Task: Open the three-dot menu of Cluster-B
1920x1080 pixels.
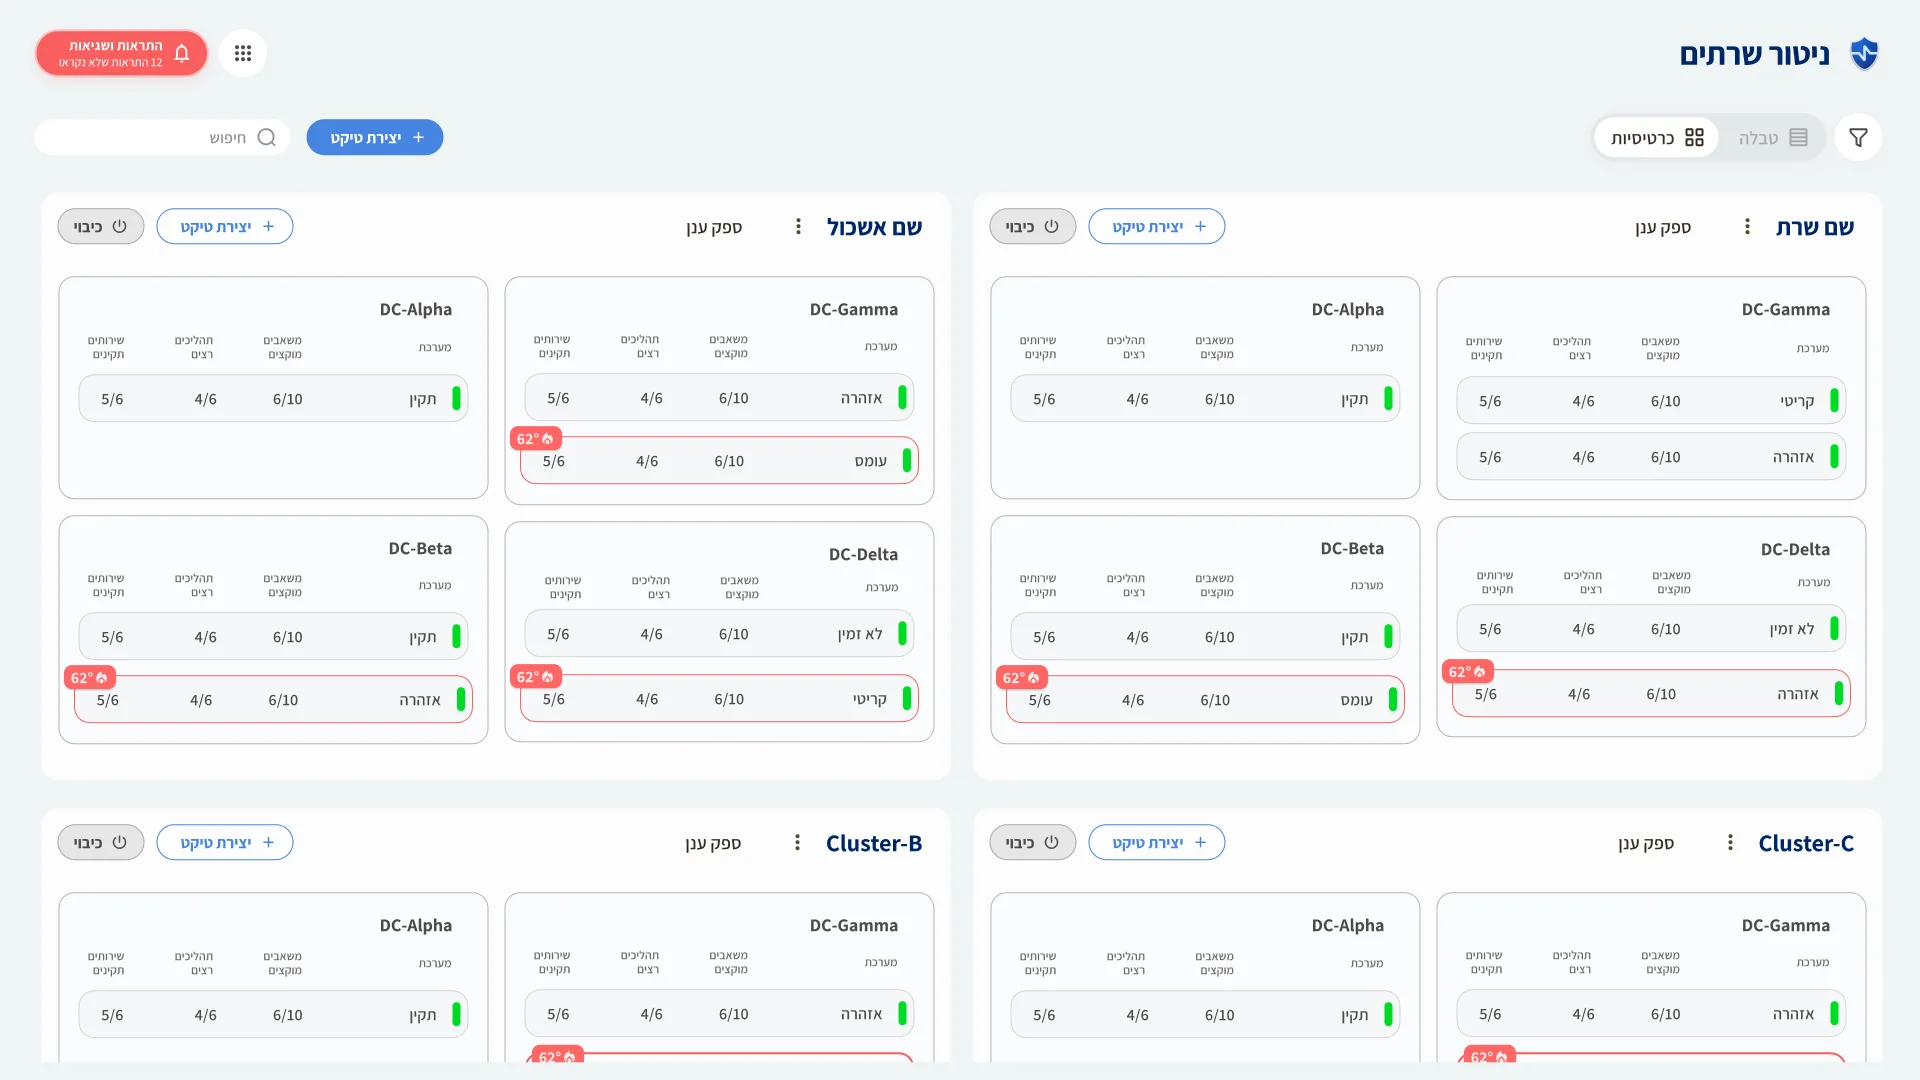Action: (x=797, y=843)
